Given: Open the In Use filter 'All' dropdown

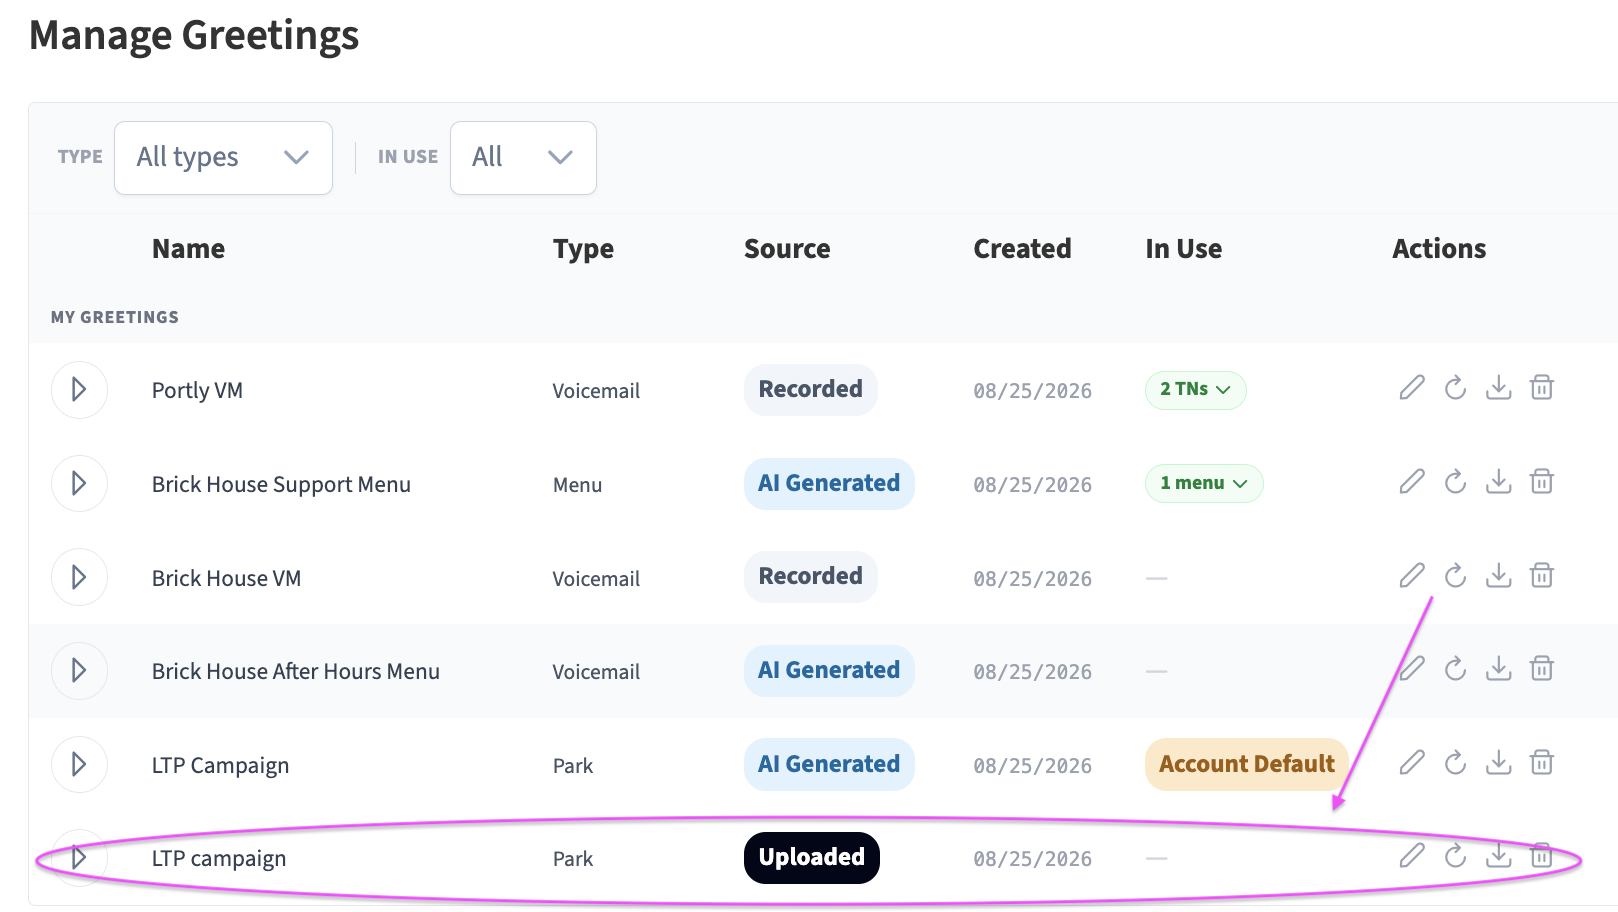Looking at the screenshot, I should 523,158.
